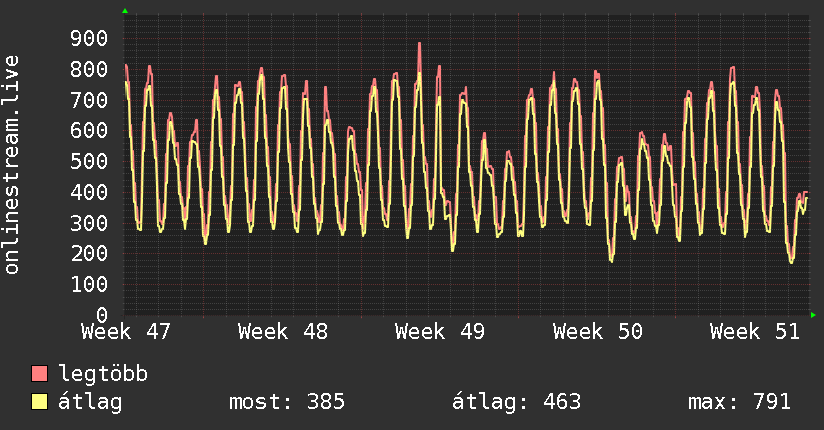Click the 600 y-axis label

[89, 130]
